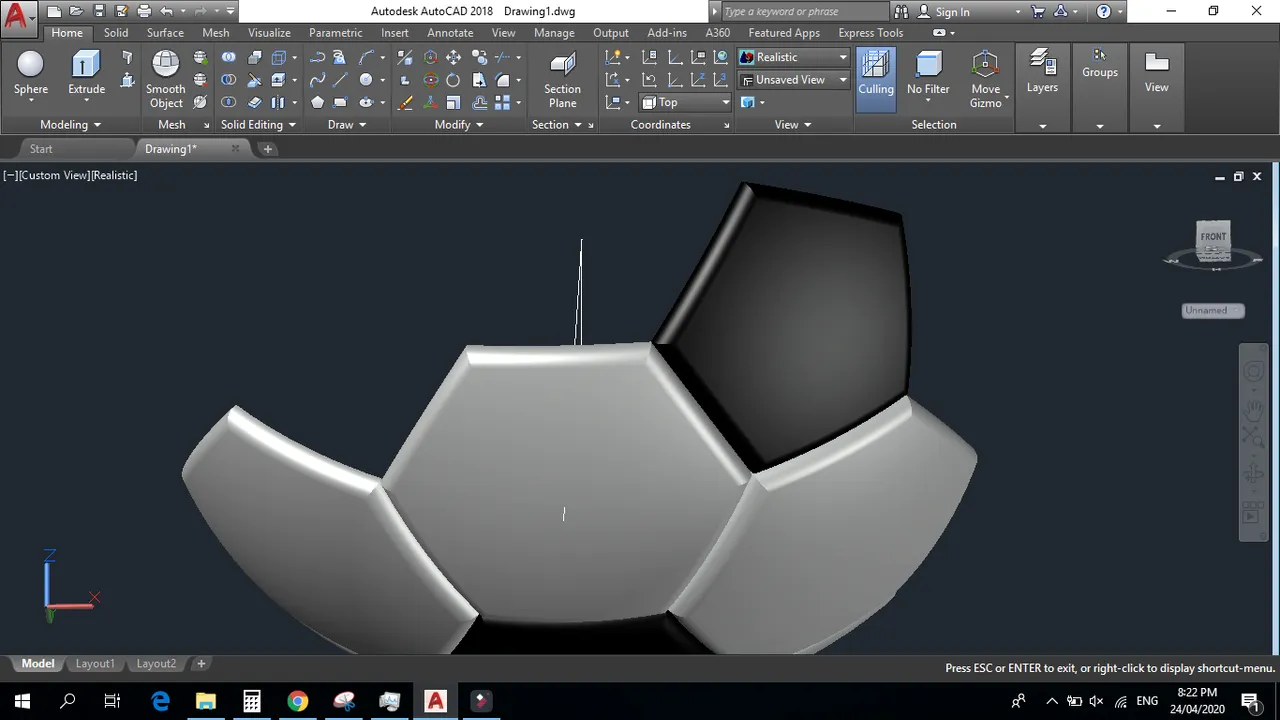Click the Rotate tool in Modify
The width and height of the screenshot is (1280, 720).
coord(454,80)
